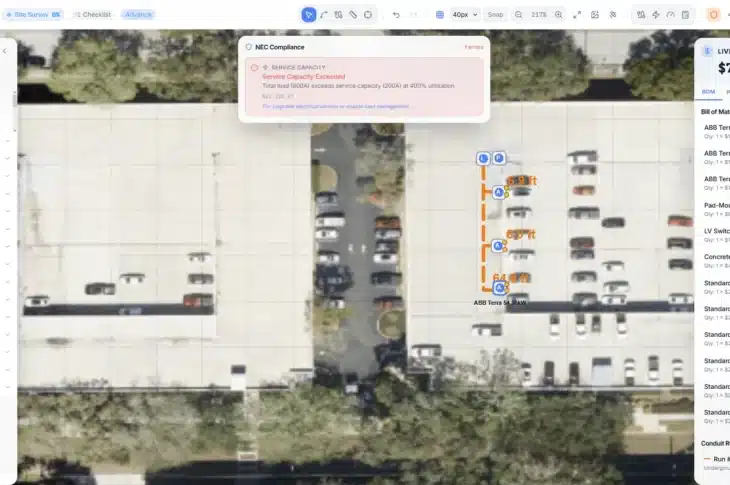Select the pointer selection tool

point(309,15)
